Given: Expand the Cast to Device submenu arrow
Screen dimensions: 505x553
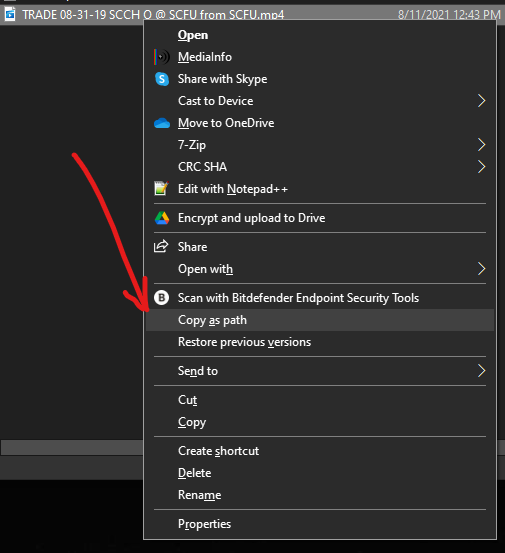Looking at the screenshot, I should (x=481, y=101).
